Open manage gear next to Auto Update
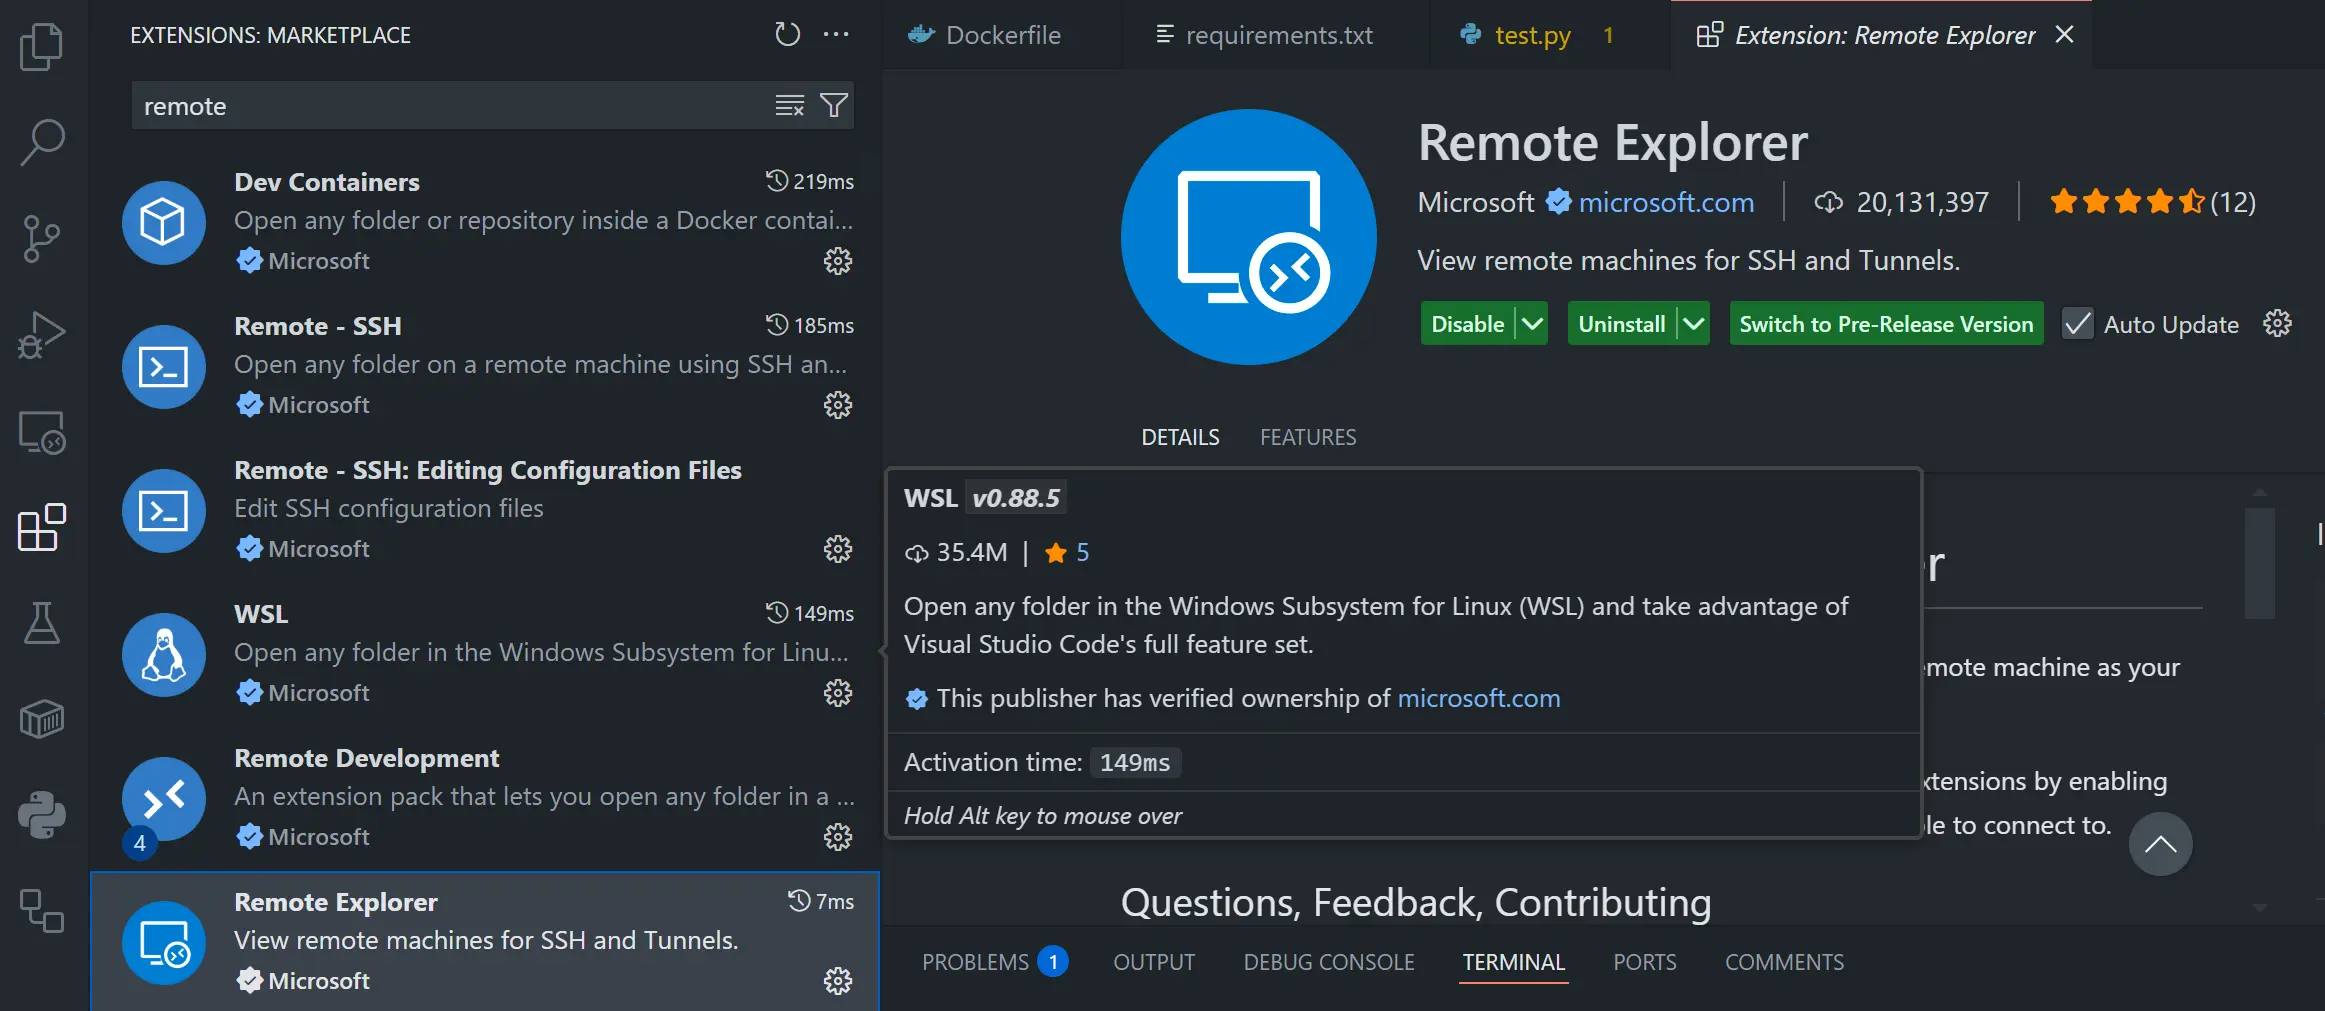The height and width of the screenshot is (1011, 2325). click(x=2277, y=324)
